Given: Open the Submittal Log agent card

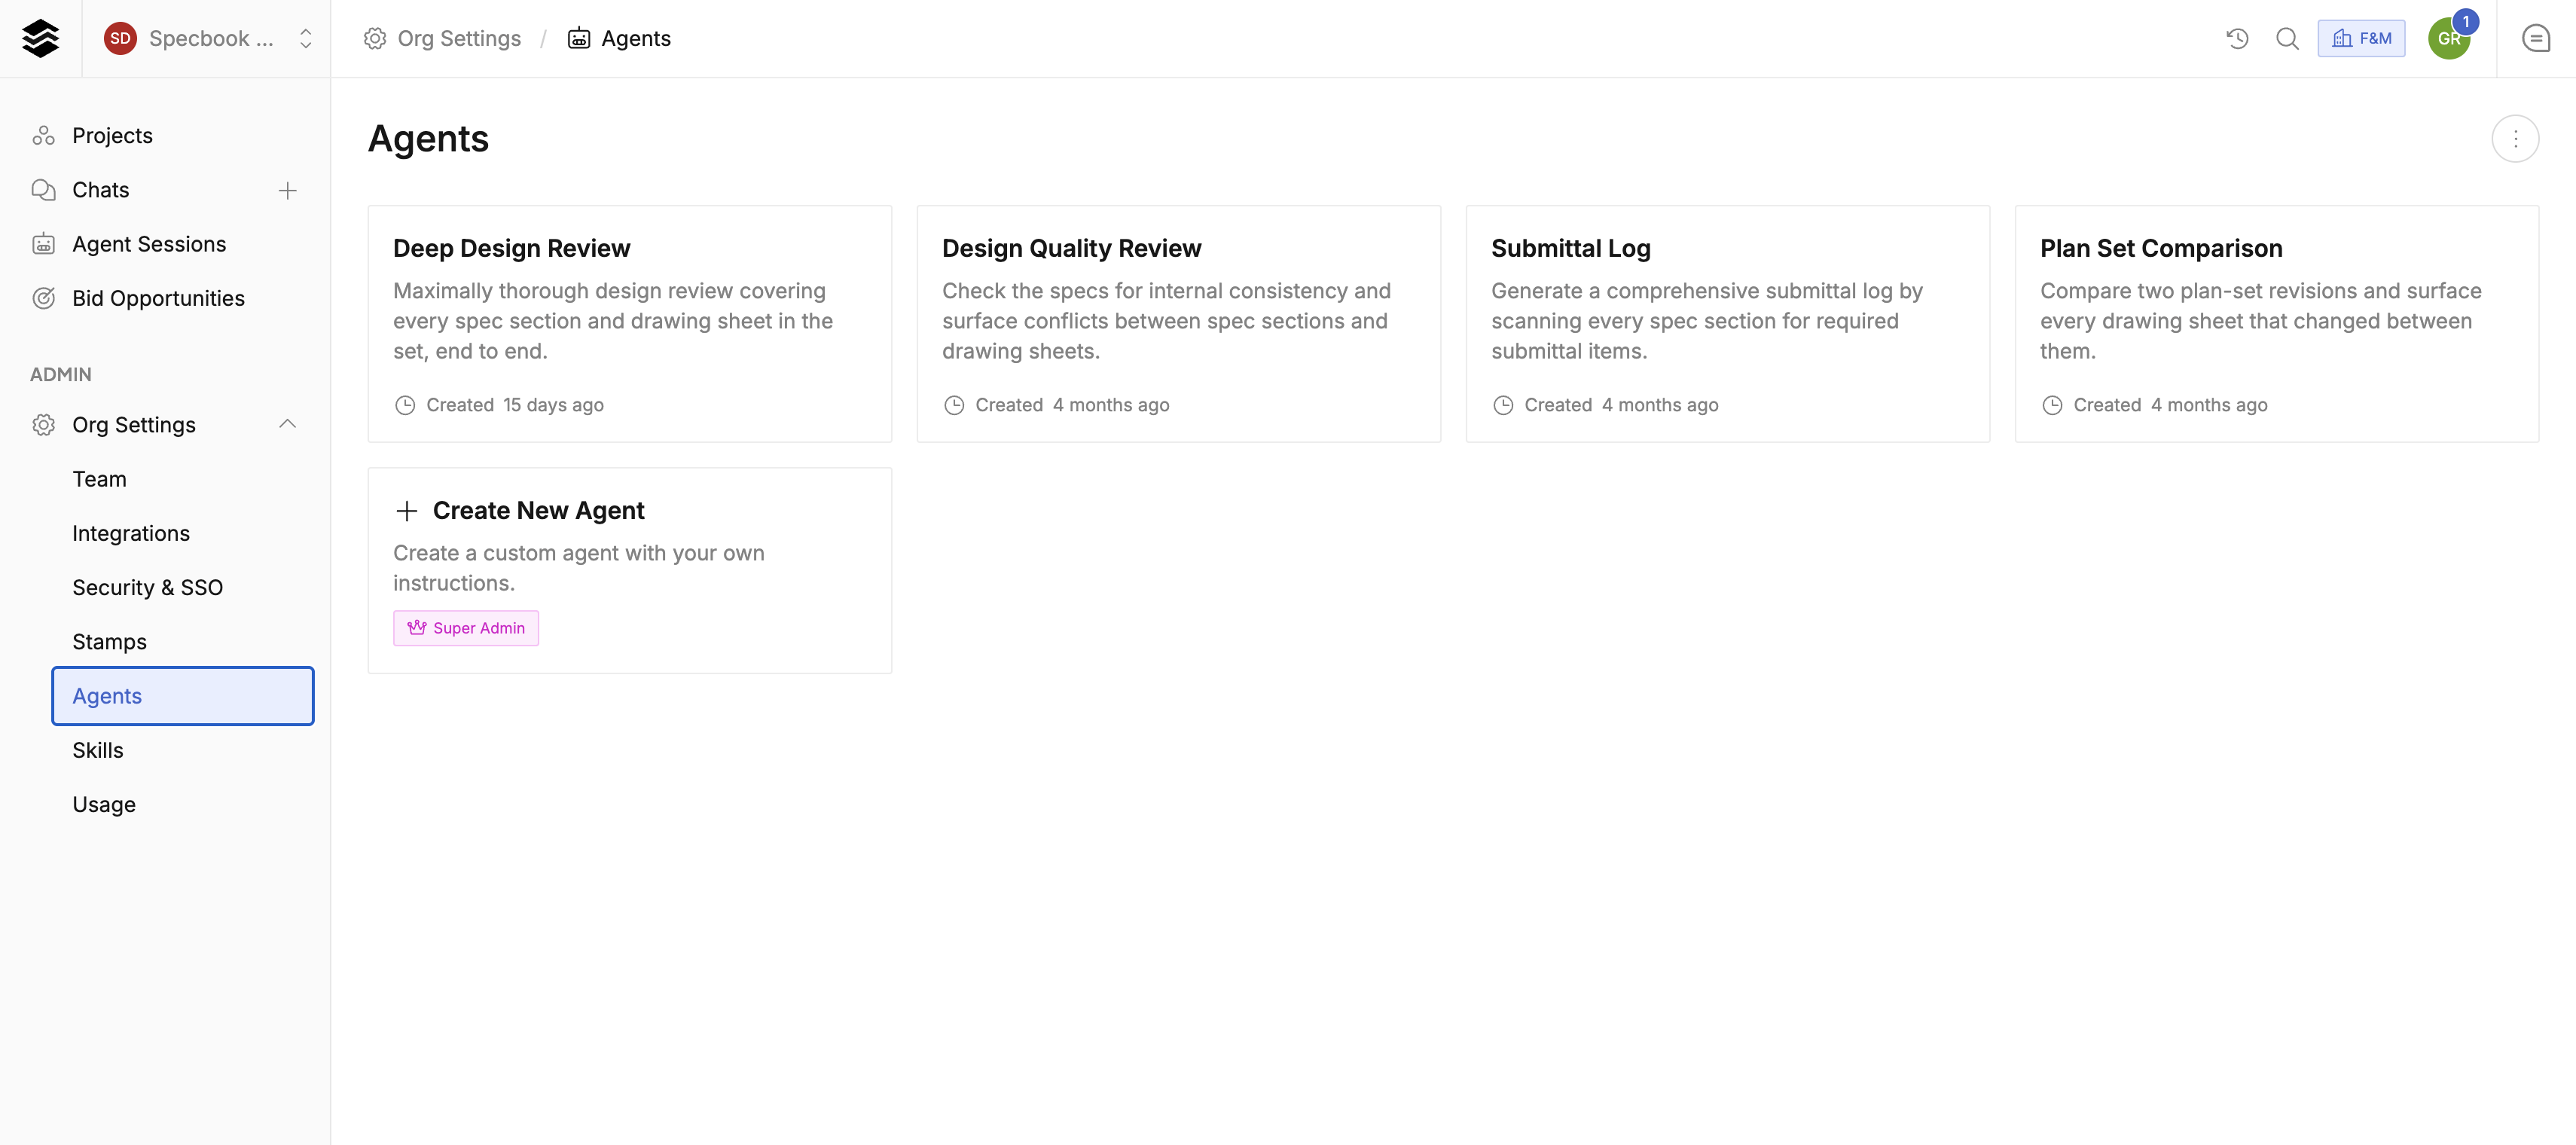Looking at the screenshot, I should click(x=1728, y=324).
